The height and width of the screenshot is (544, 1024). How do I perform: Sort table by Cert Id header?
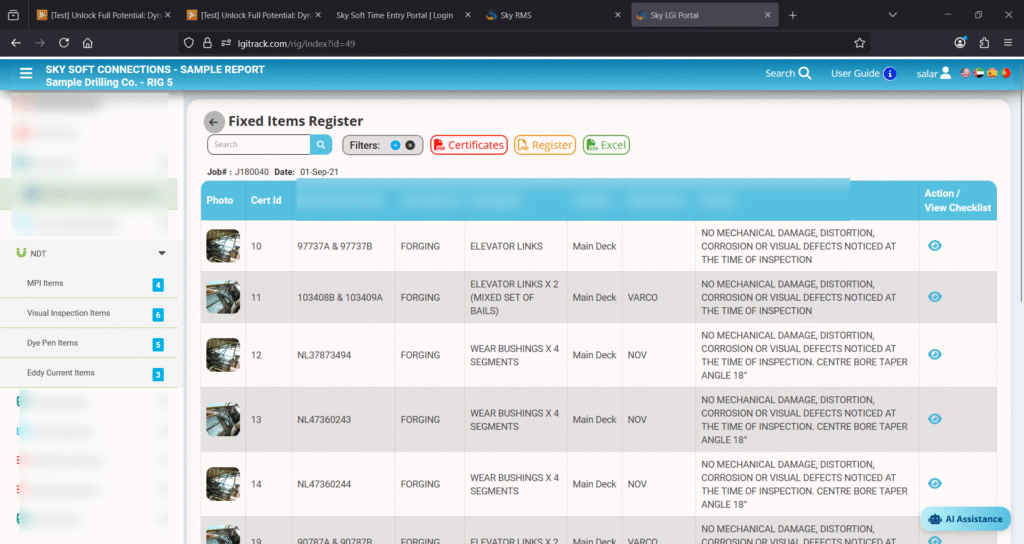point(266,200)
